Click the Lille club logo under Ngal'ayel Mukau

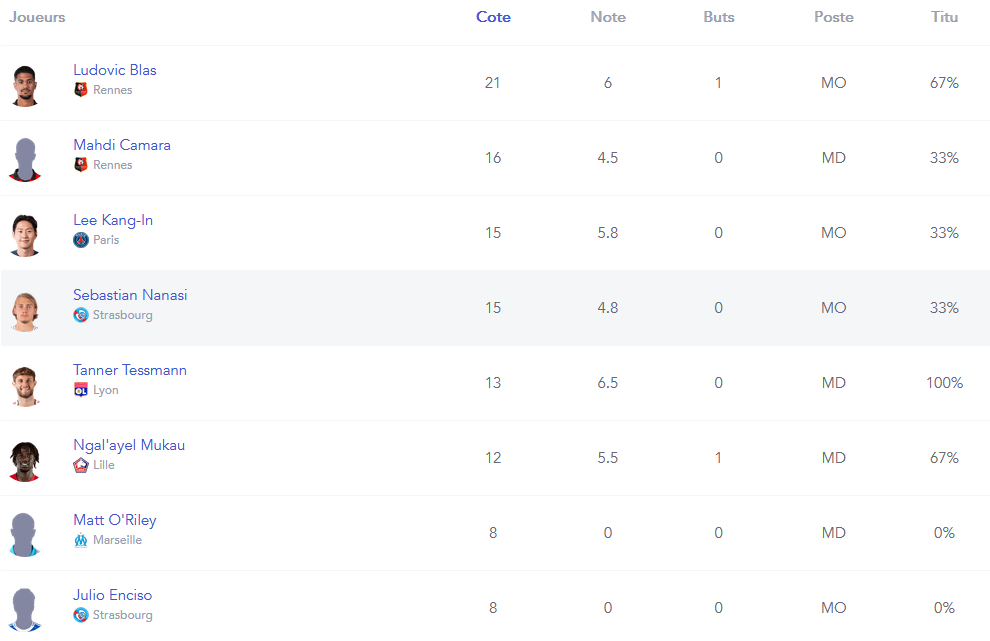[81, 465]
